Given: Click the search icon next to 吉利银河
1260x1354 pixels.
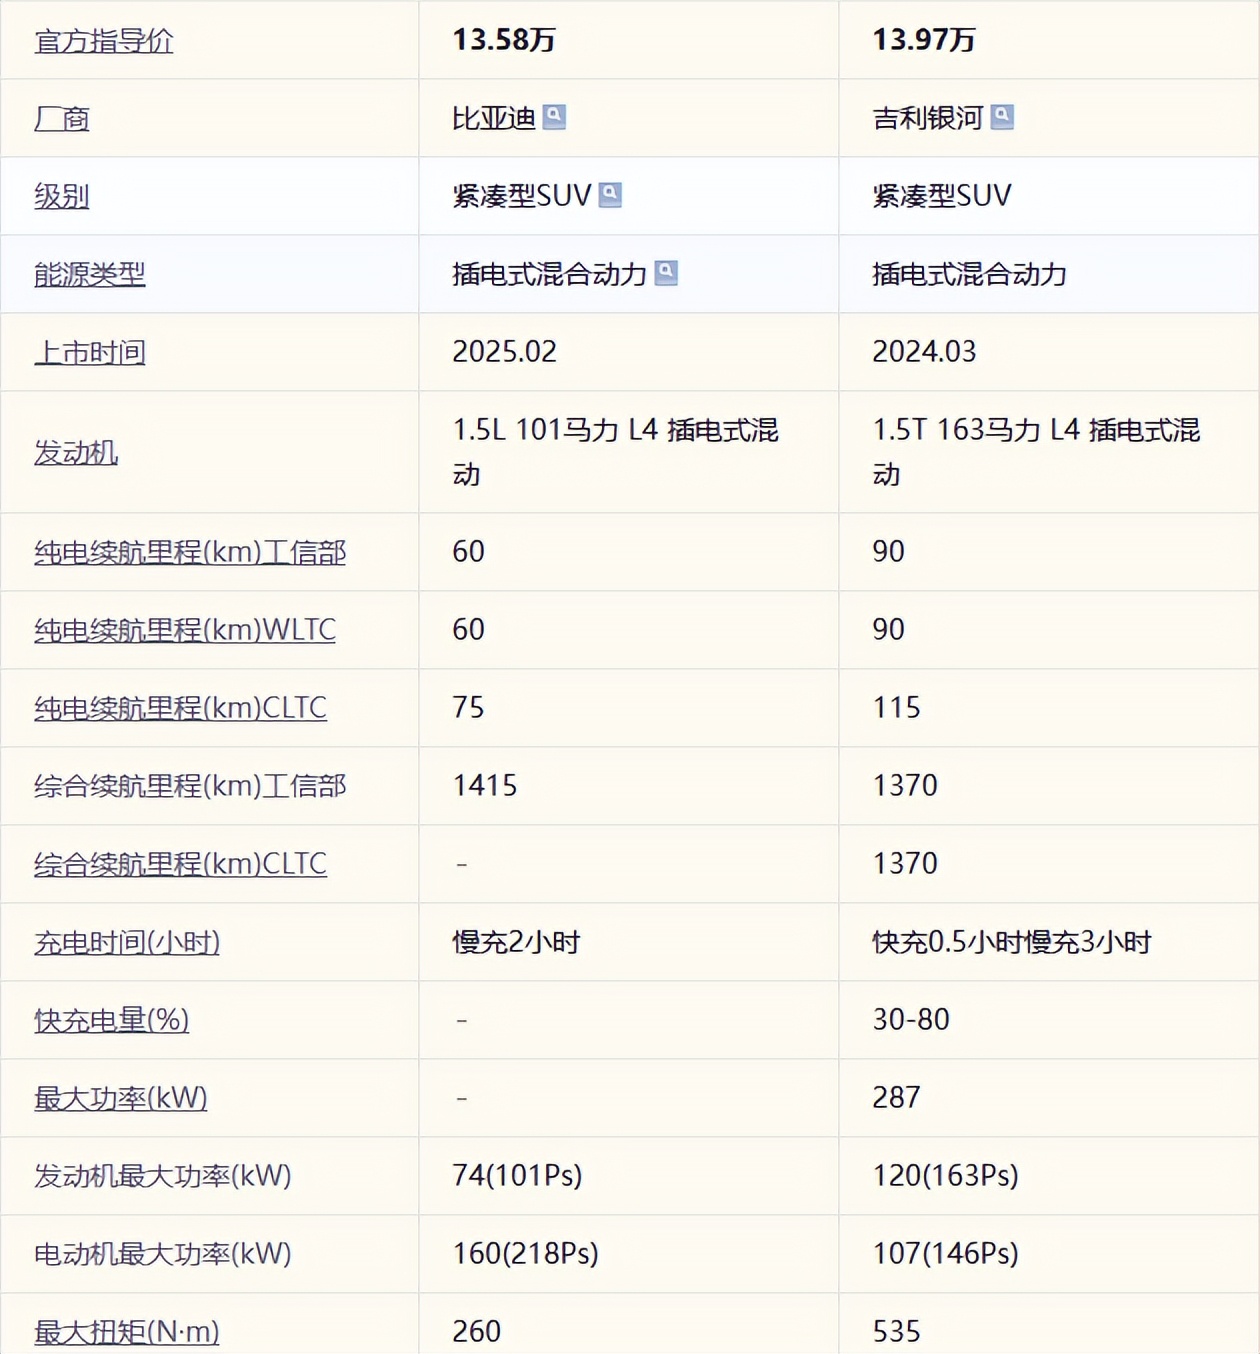Looking at the screenshot, I should 1002,117.
